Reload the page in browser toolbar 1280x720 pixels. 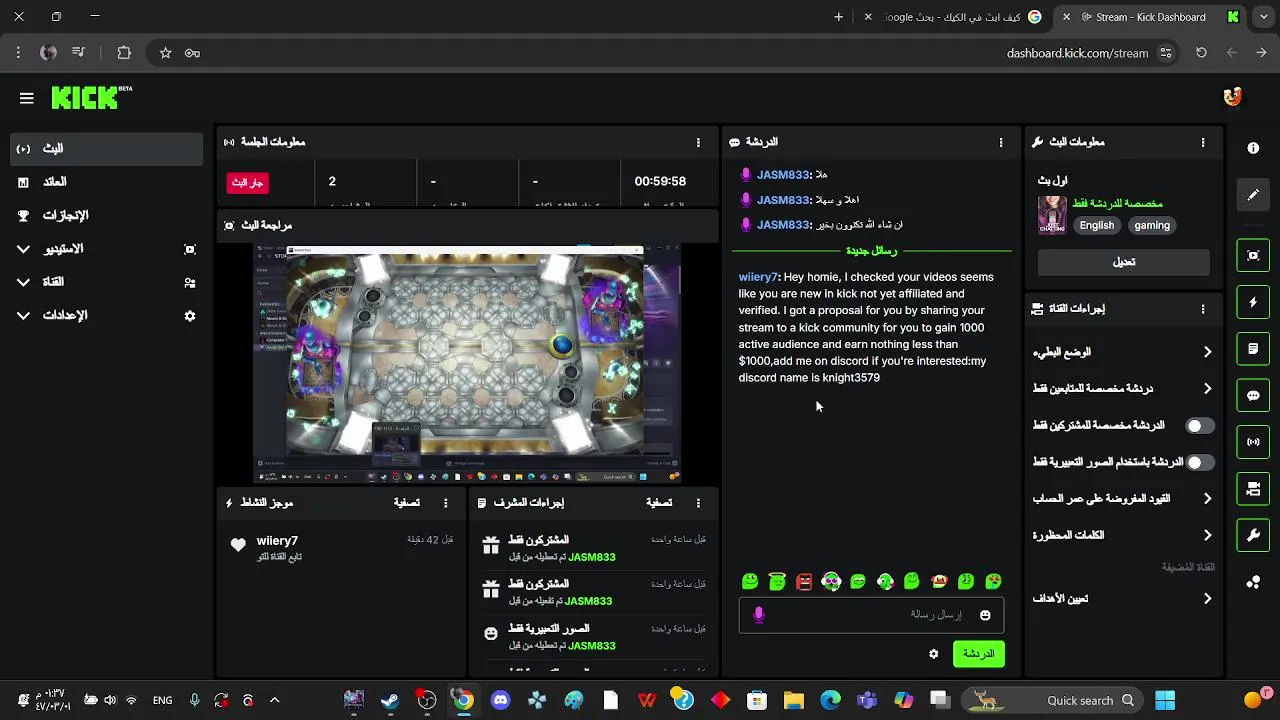pos(1201,53)
